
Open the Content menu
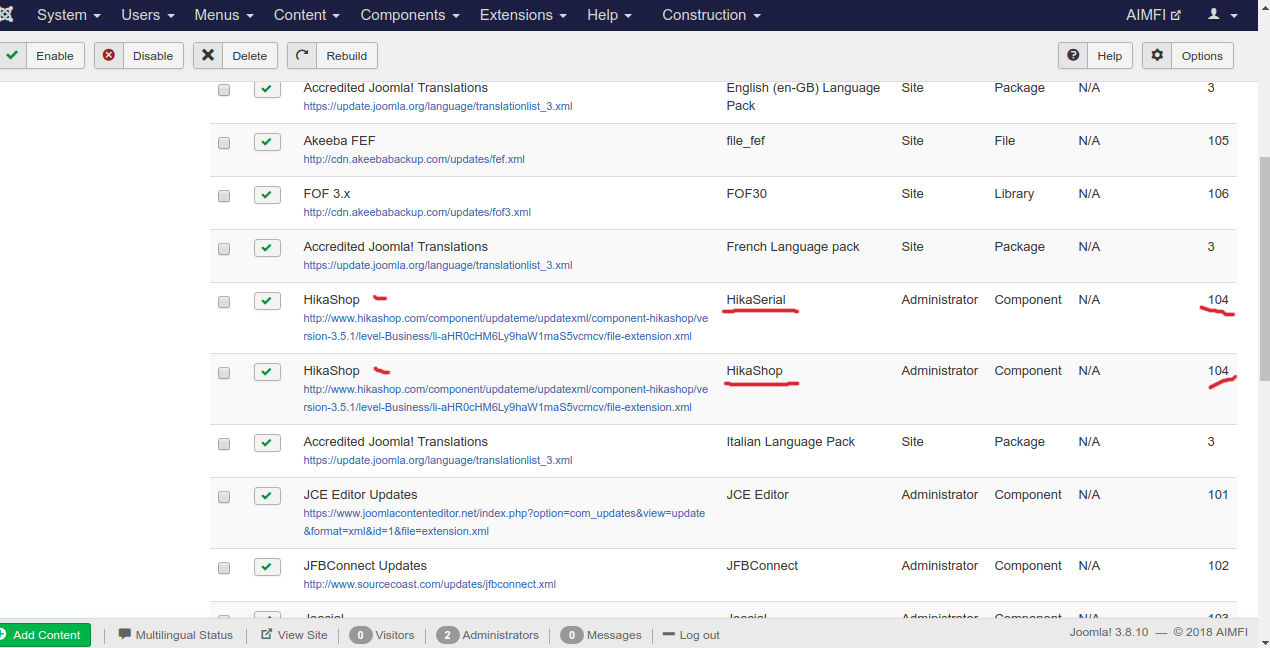pos(307,15)
